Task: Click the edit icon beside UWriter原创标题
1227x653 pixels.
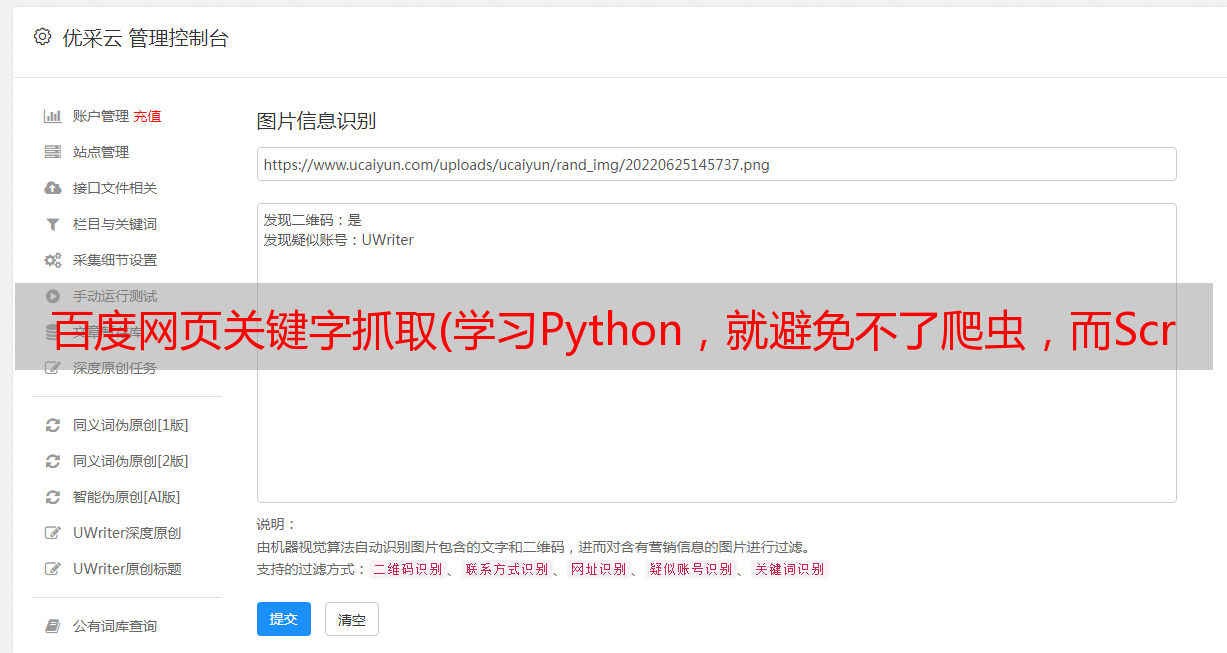Action: point(53,569)
